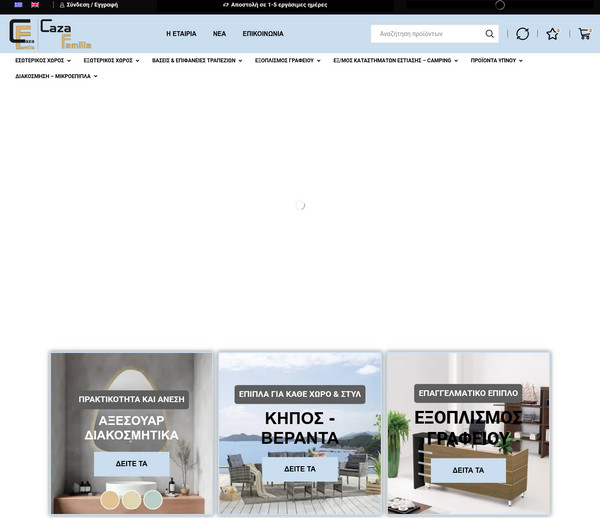The image size is (600, 518).
Task: Expand ΒΑΣΕΙΣ & ΕΠΙΦΑΝΕΙΕΣ ΤΡΑΠΕΖΙΩΝ menu
Action: [197, 60]
